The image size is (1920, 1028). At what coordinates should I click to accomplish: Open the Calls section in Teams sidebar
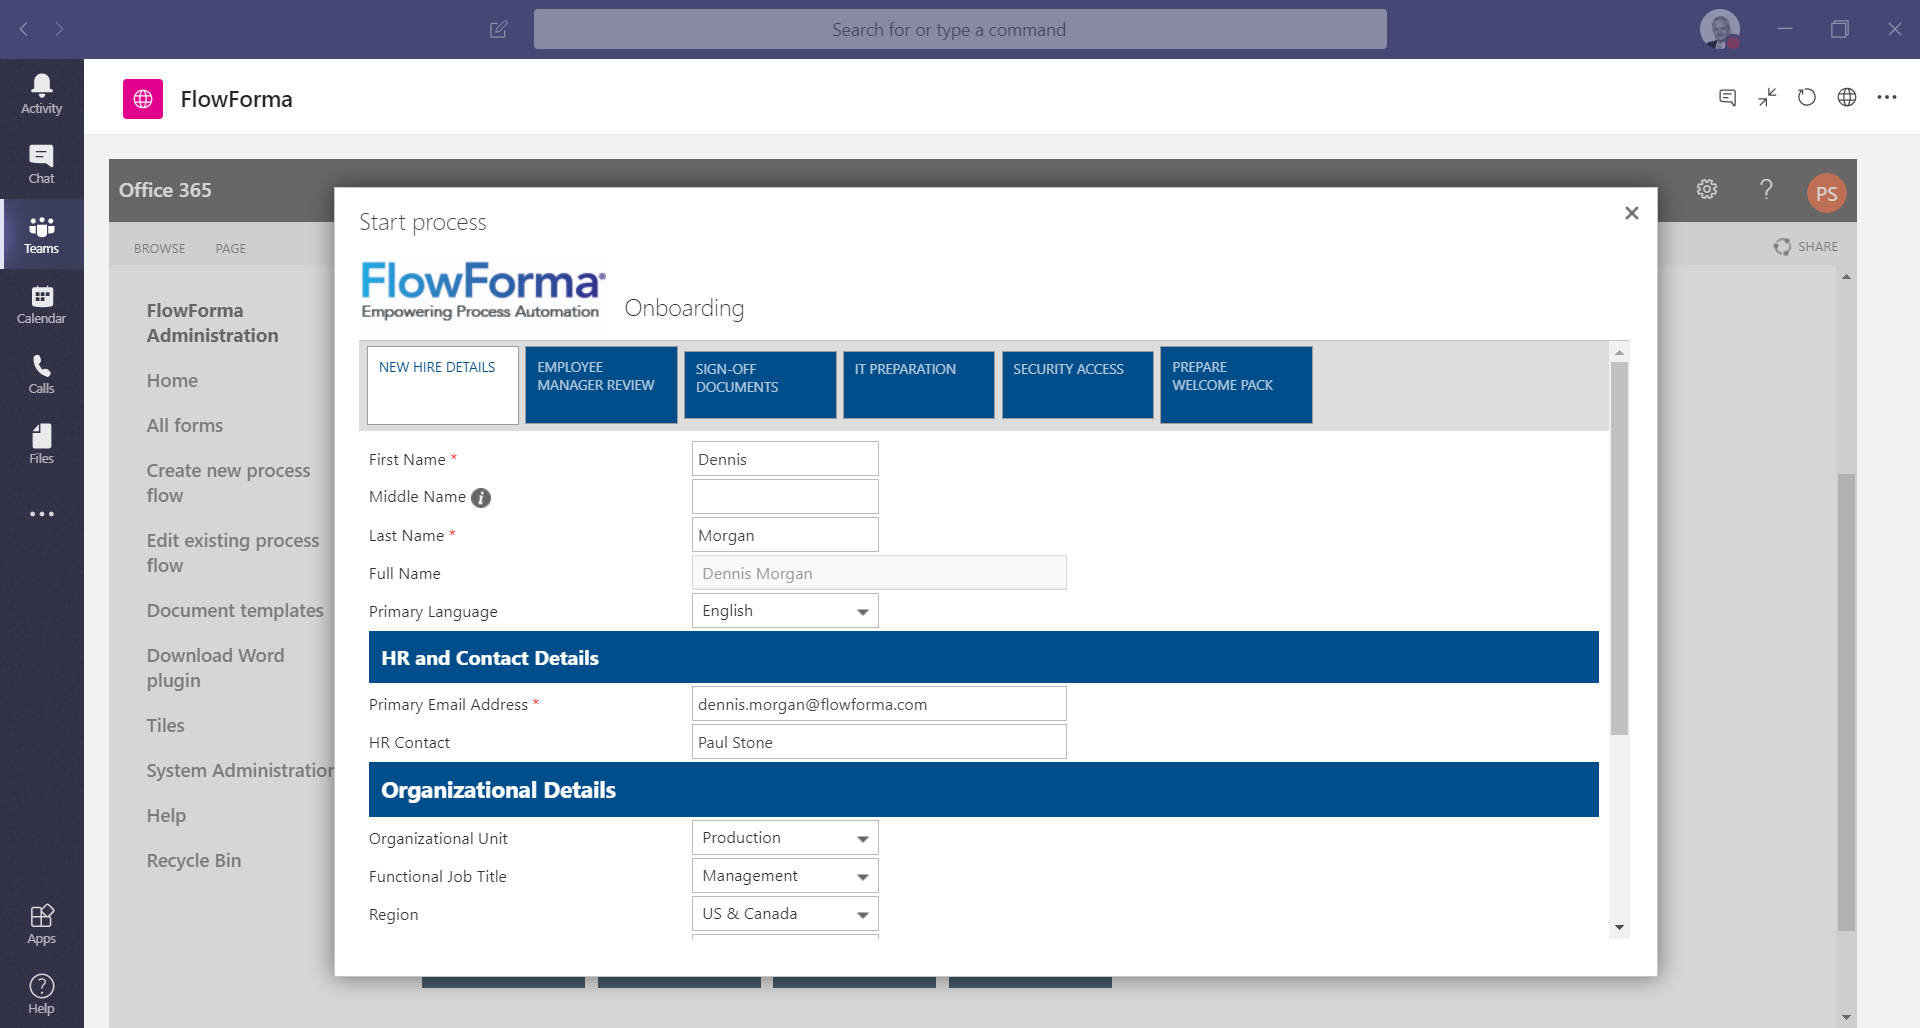tap(41, 373)
